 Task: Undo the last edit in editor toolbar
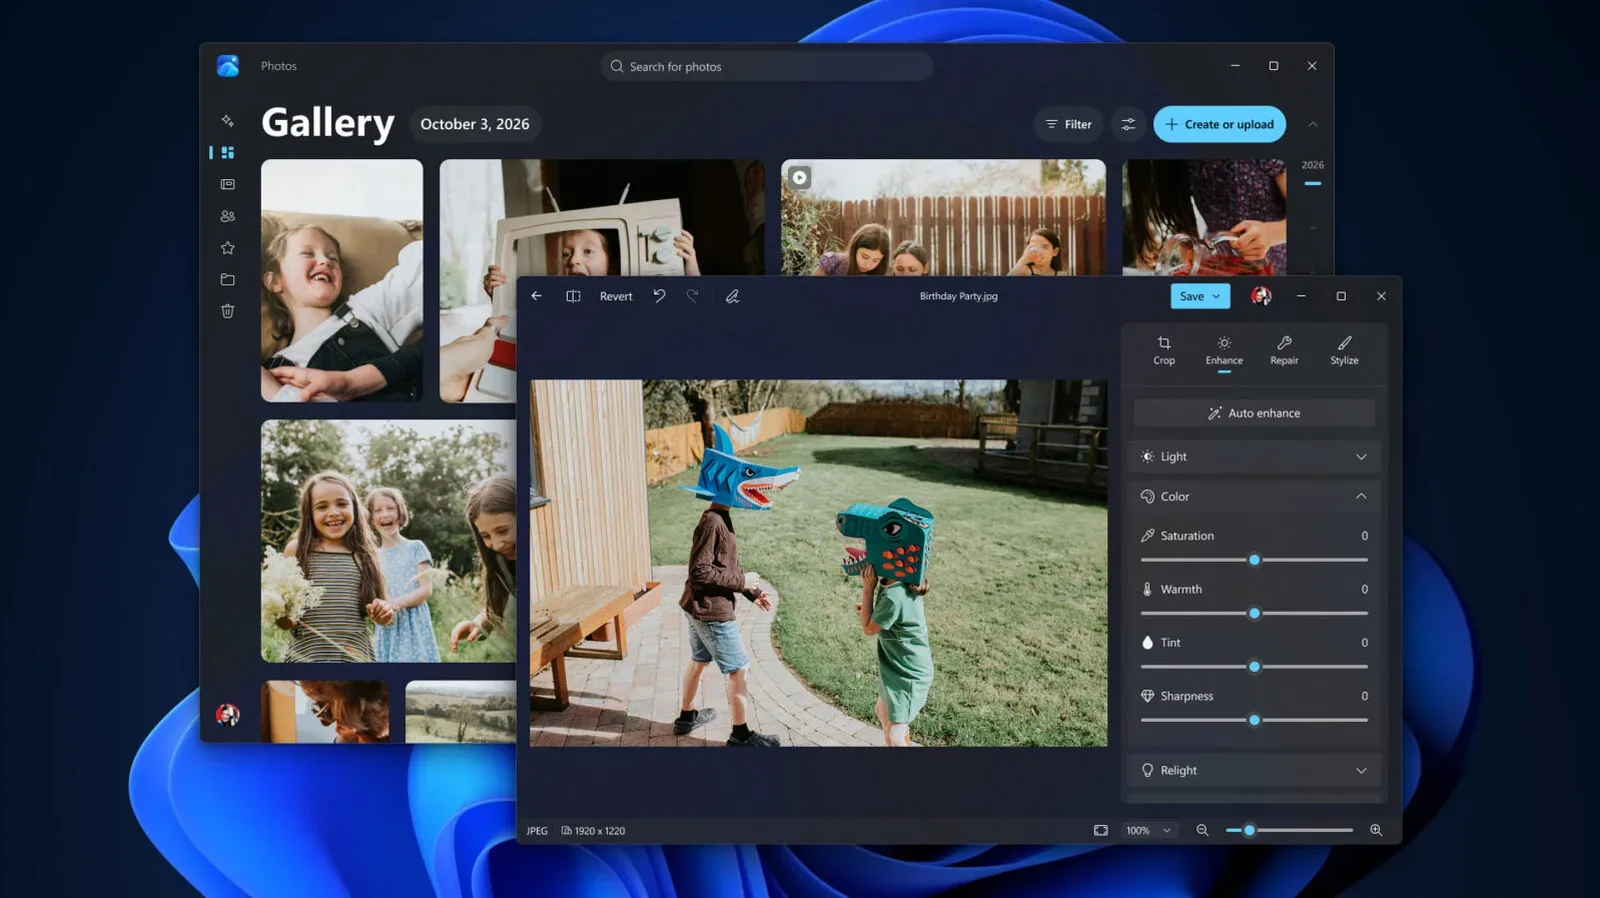pos(659,296)
